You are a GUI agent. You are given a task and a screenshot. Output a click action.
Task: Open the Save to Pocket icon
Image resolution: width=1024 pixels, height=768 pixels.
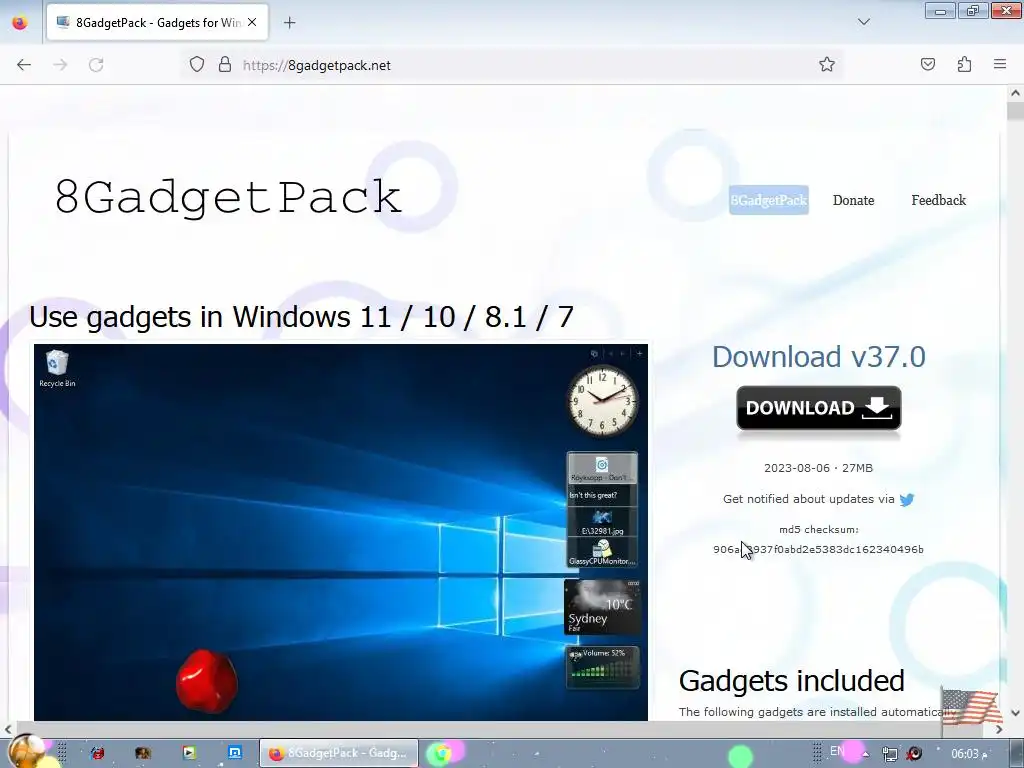pyautogui.click(x=928, y=64)
